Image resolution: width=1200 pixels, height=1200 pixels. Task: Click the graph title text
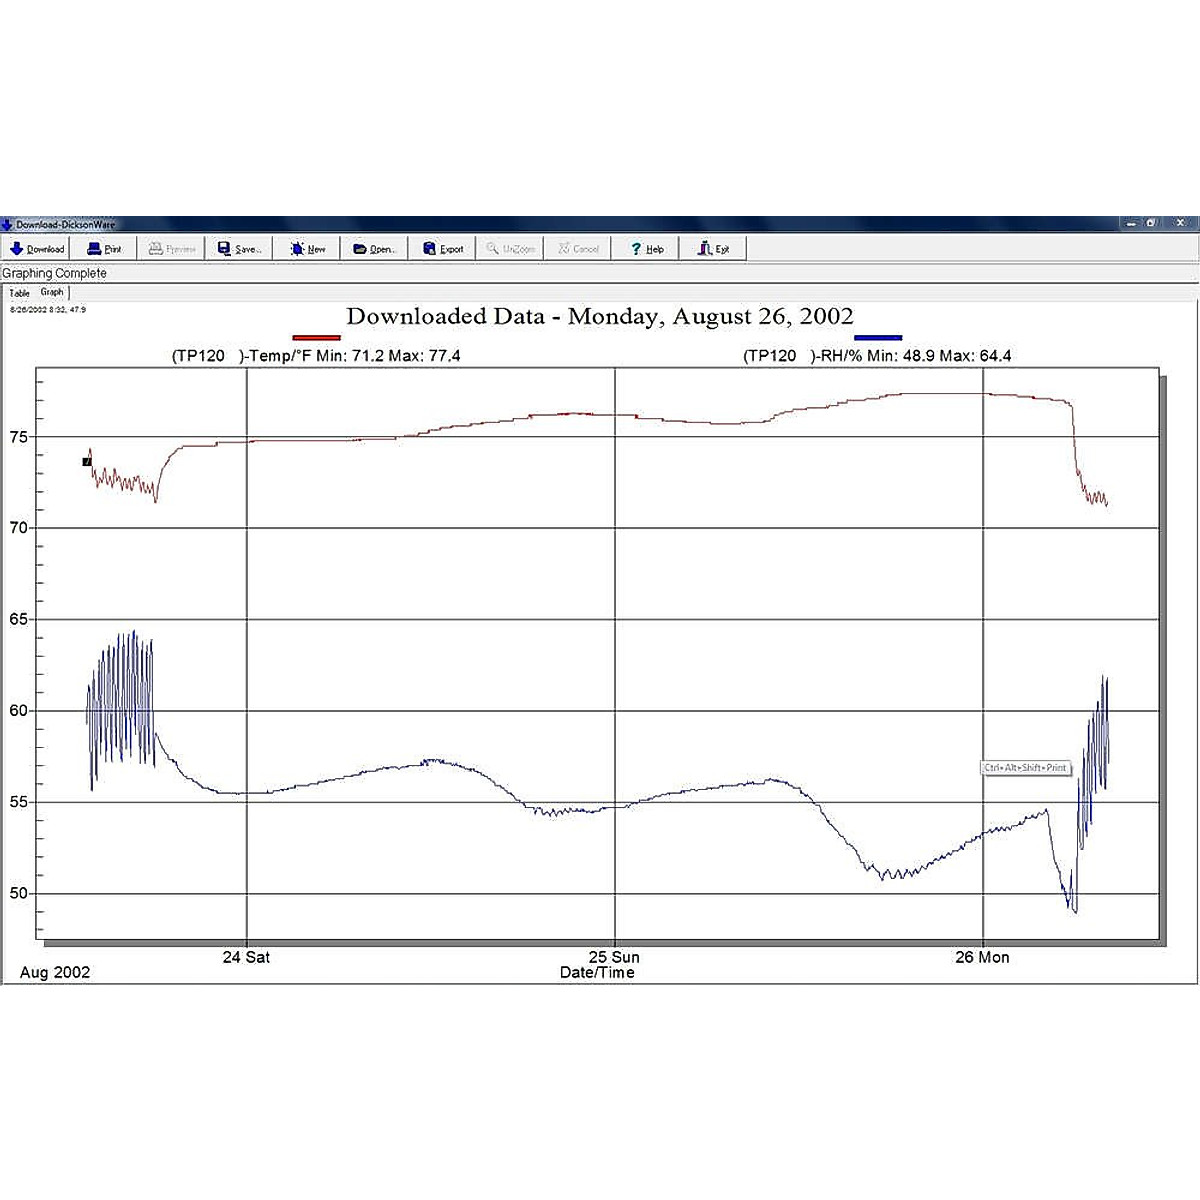click(600, 317)
